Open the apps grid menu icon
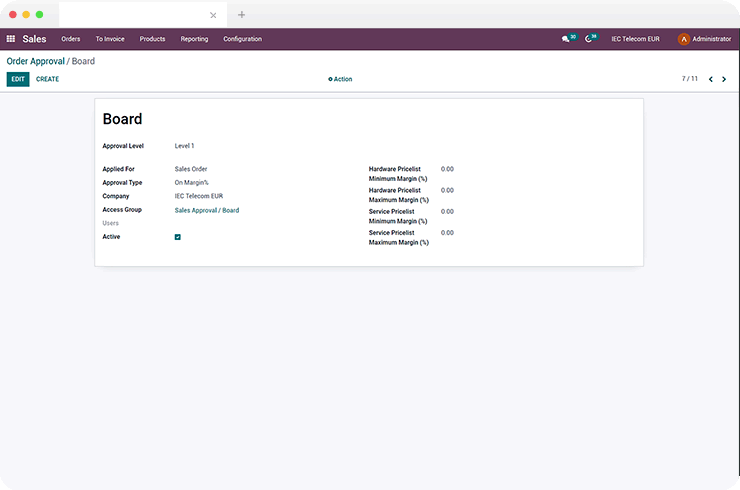740x490 pixels. click(10, 39)
